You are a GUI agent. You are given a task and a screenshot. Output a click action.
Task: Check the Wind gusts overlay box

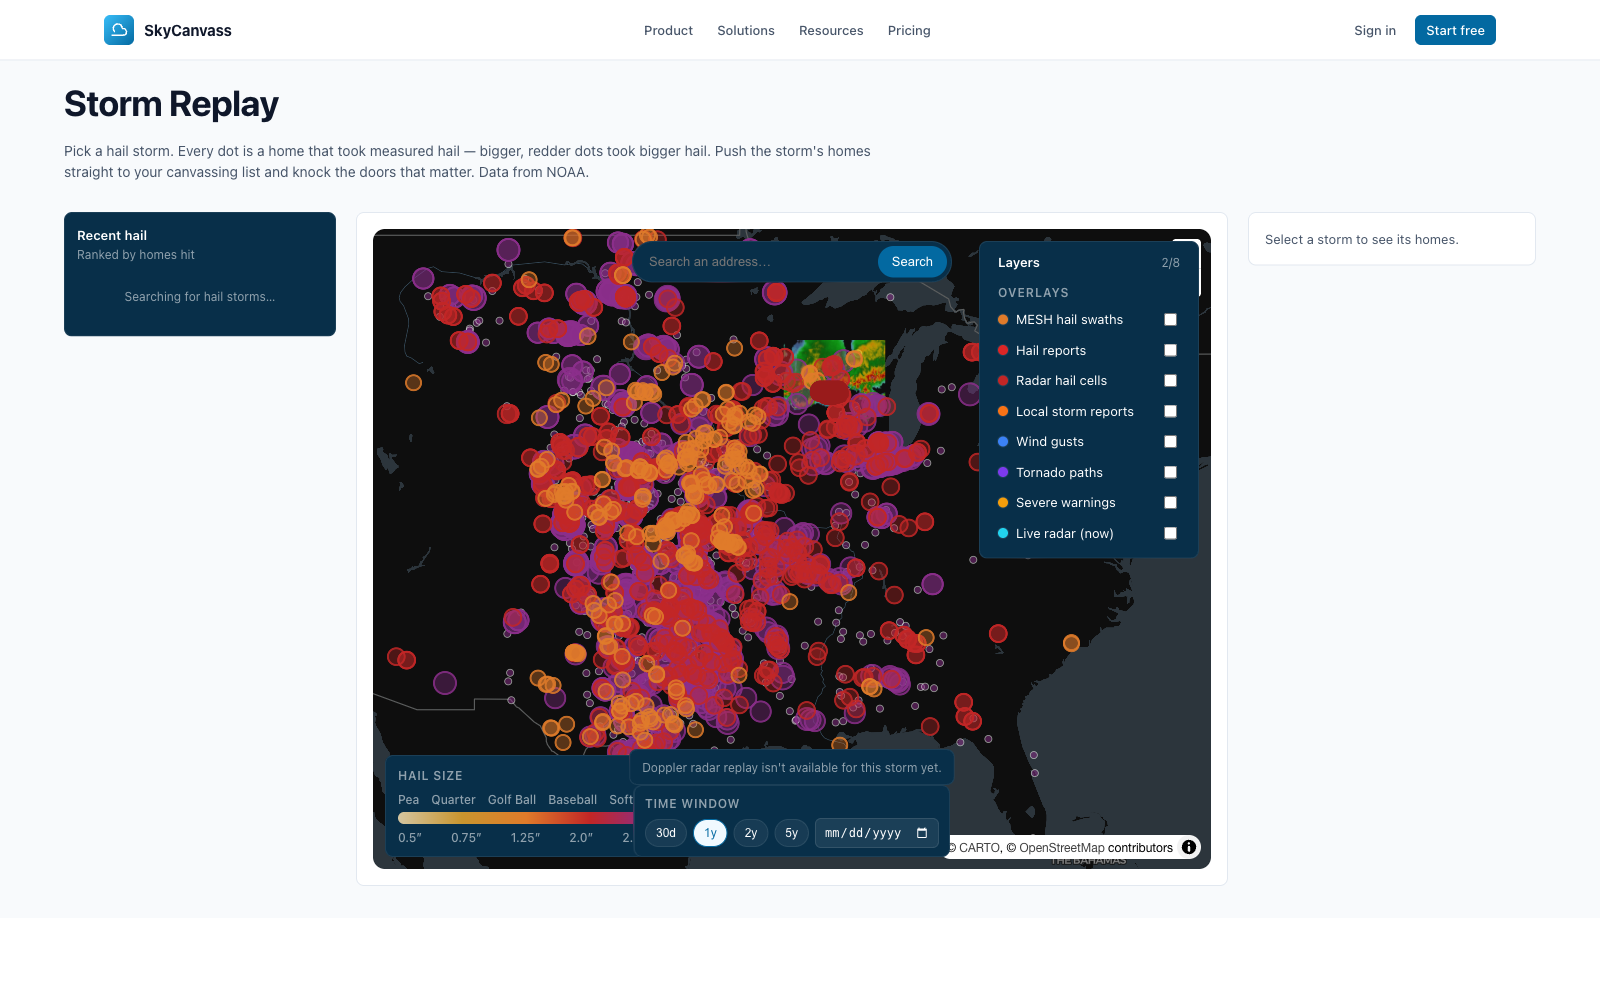[x=1171, y=442]
